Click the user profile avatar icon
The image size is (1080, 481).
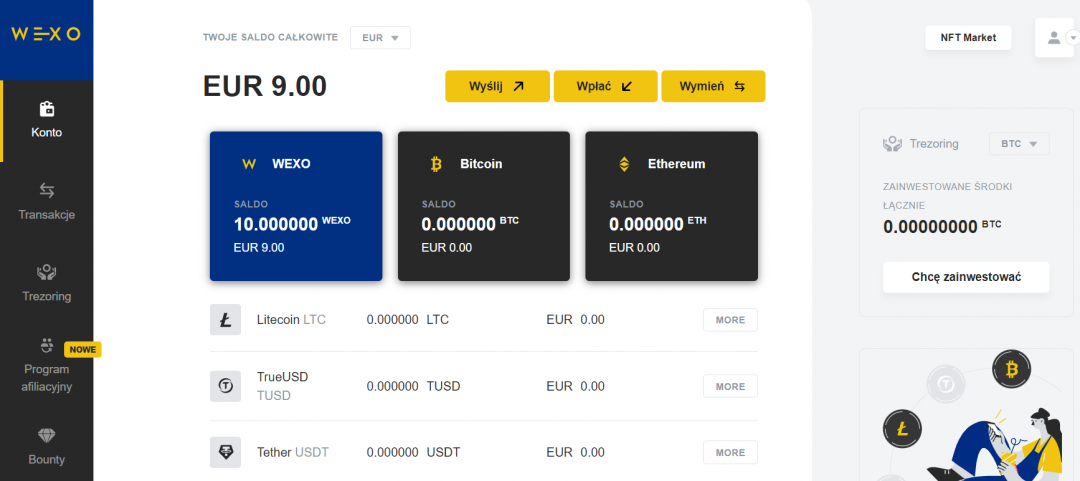coord(1053,38)
